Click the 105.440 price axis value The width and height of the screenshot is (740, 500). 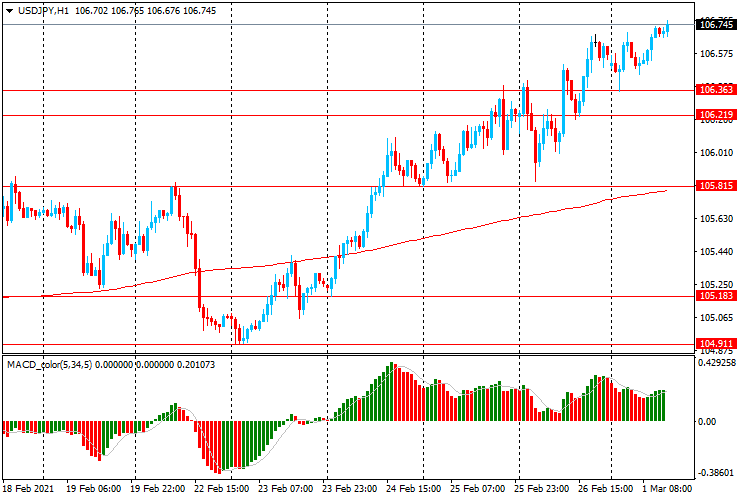[716, 252]
